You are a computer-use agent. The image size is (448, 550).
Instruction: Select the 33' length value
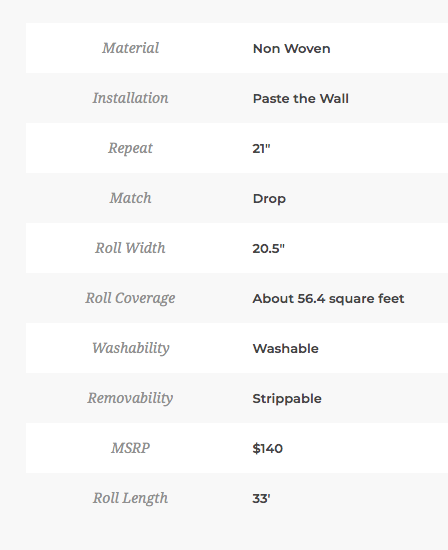tap(261, 498)
